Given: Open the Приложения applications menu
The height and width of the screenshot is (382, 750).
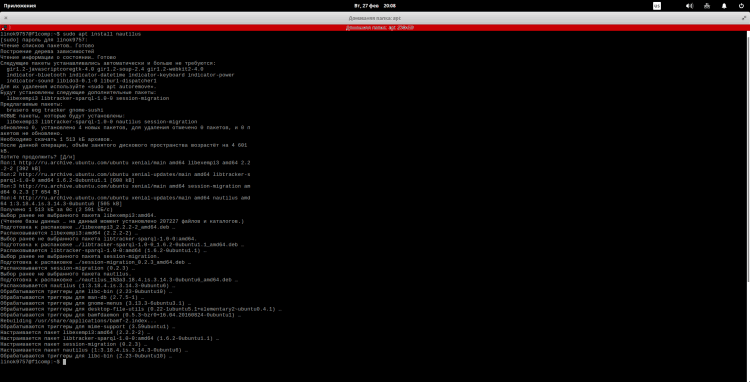Looking at the screenshot, I should click(20, 6).
